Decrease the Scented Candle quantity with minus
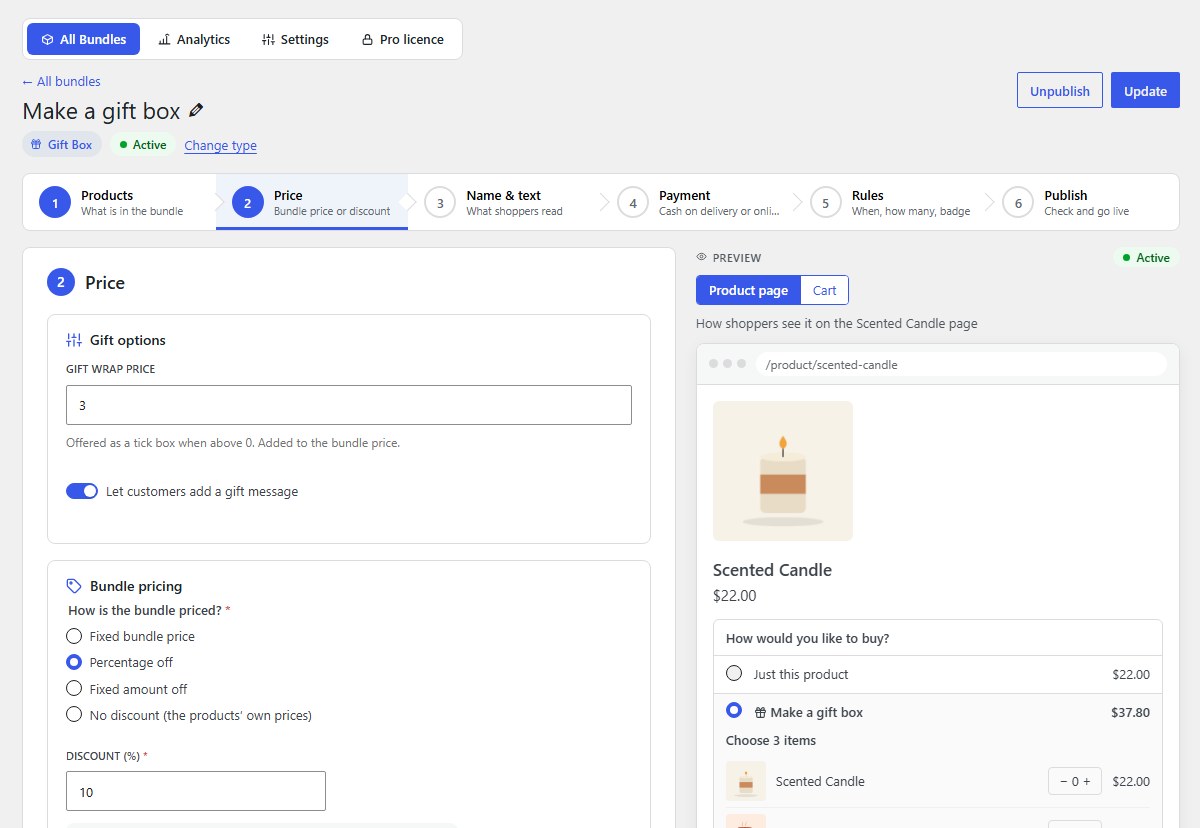This screenshot has height=828, width=1200. [1062, 782]
